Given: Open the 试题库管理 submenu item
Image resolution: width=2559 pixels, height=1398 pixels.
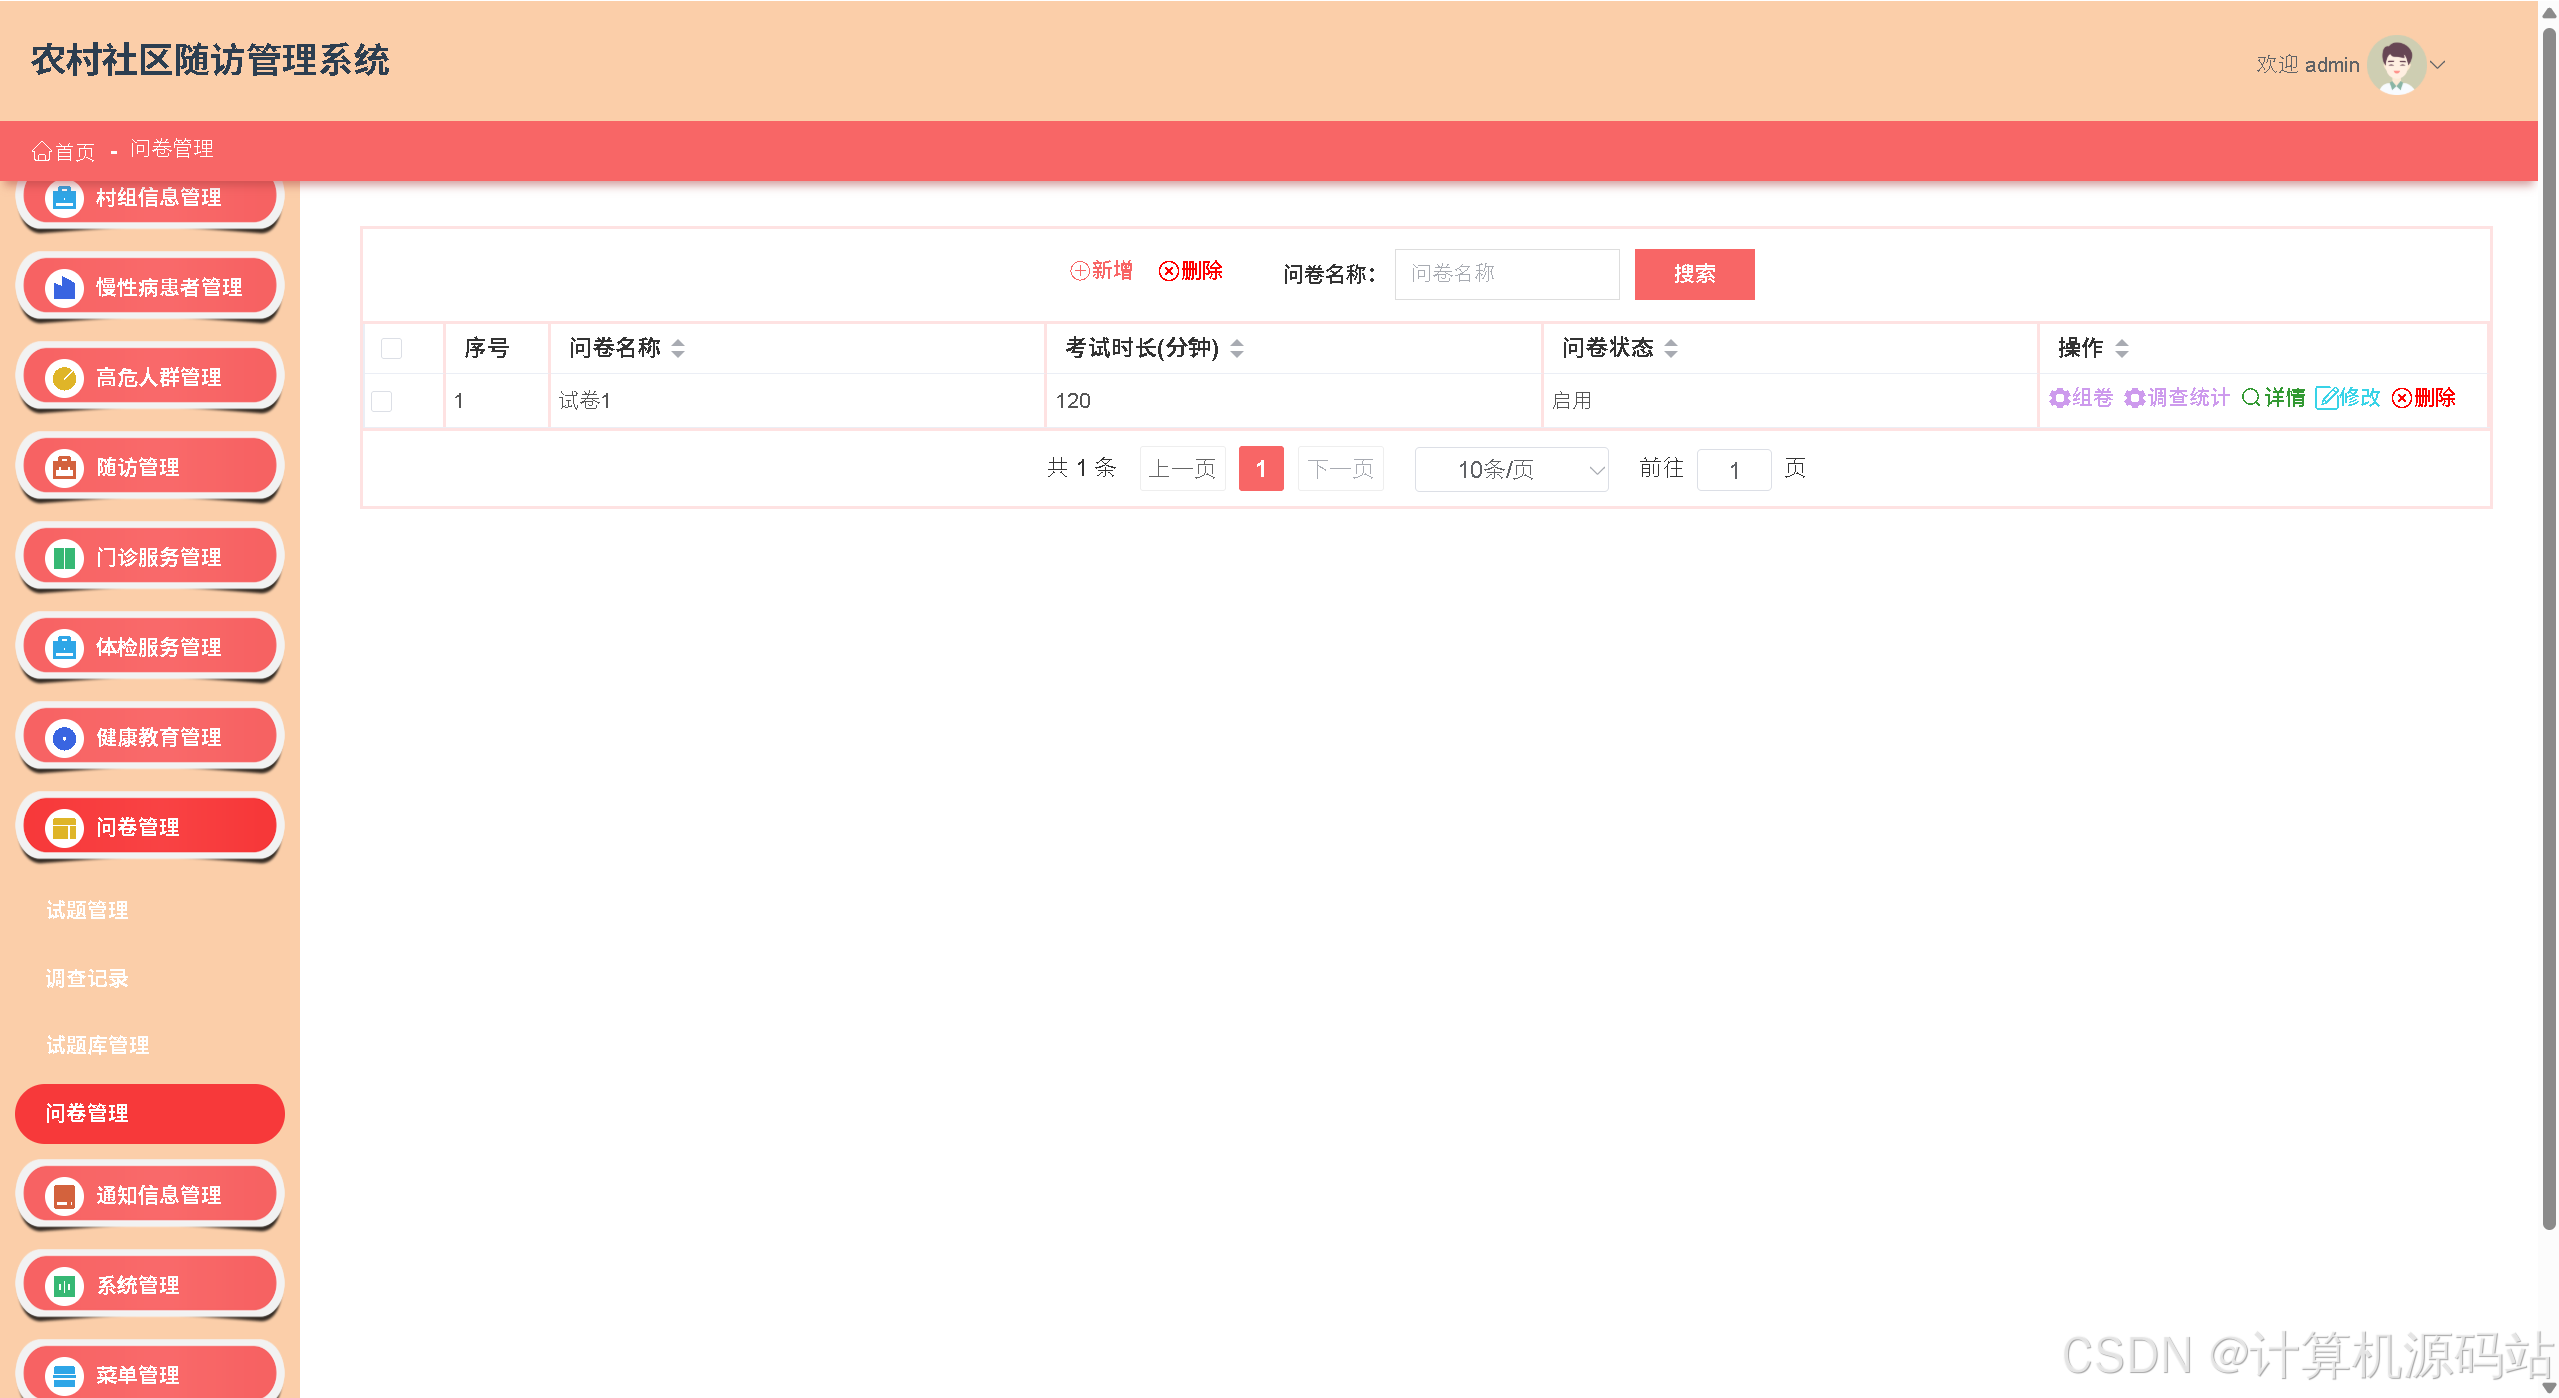Looking at the screenshot, I should click(x=97, y=1045).
